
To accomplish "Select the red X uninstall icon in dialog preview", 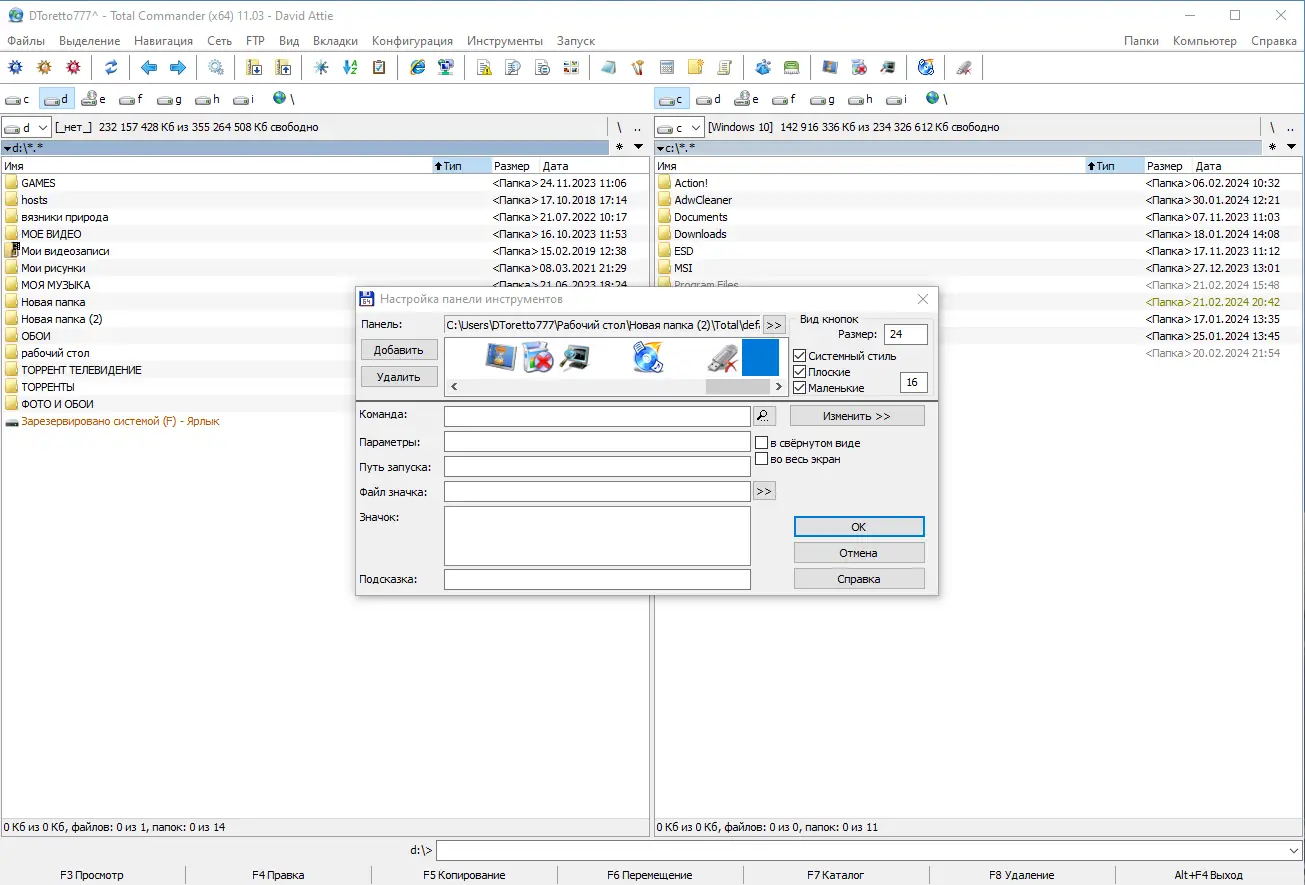I will click(x=538, y=357).
